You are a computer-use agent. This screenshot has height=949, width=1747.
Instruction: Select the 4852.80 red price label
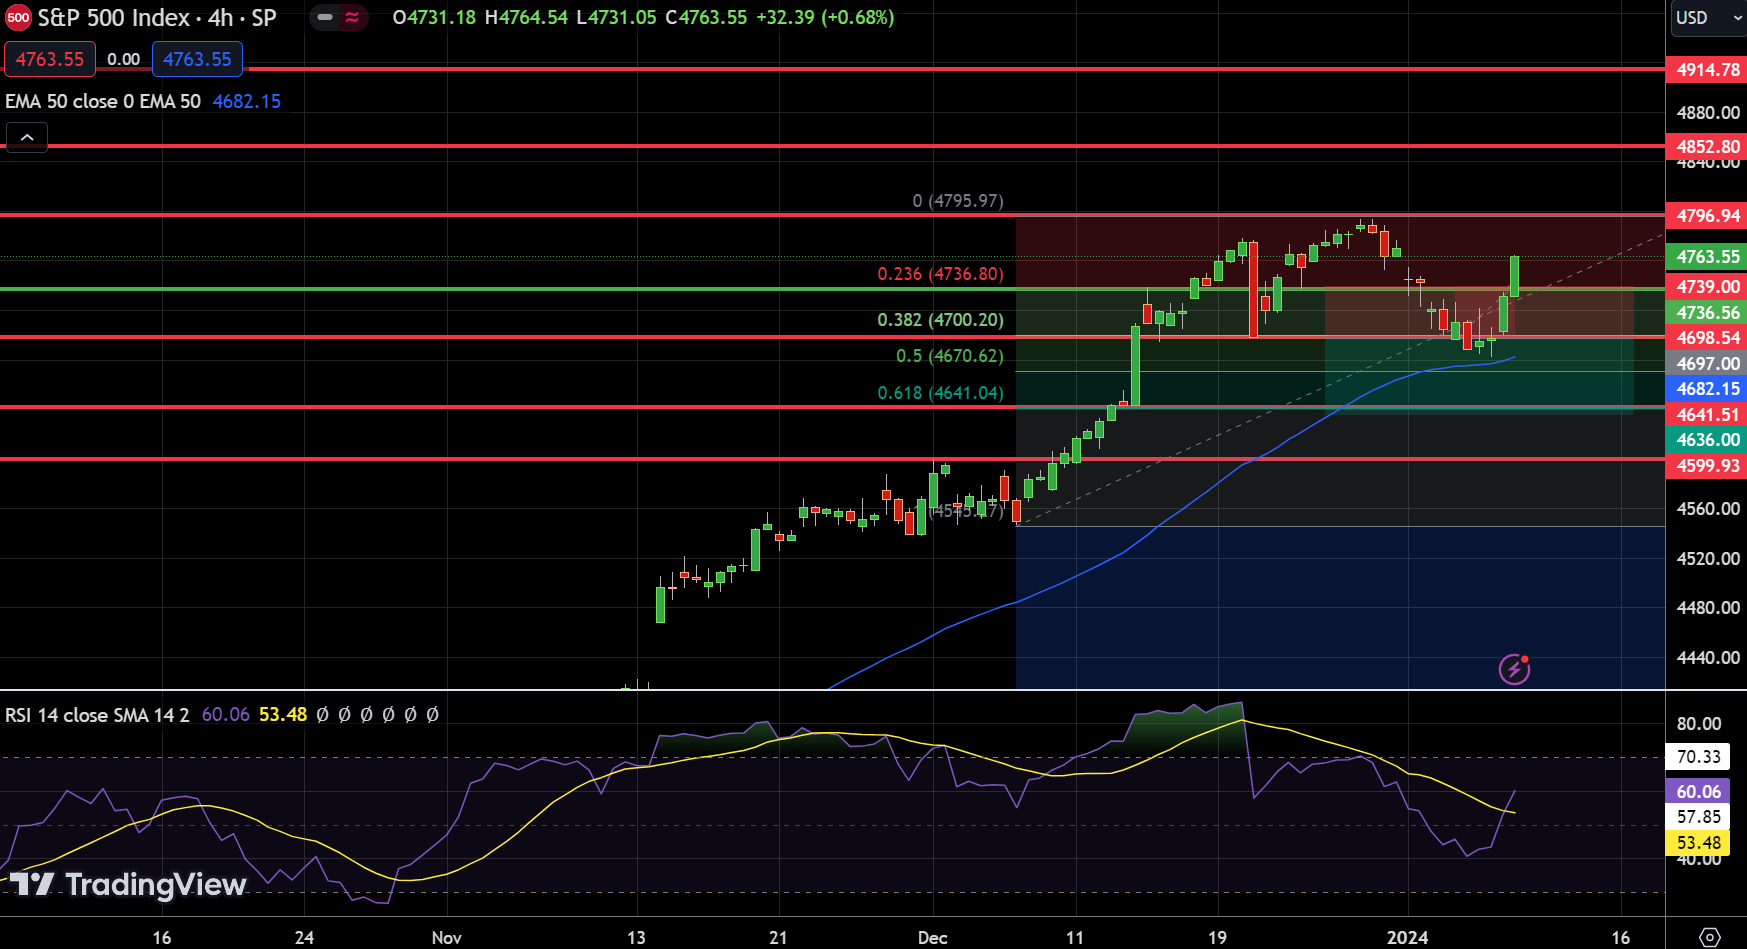[x=1707, y=147]
